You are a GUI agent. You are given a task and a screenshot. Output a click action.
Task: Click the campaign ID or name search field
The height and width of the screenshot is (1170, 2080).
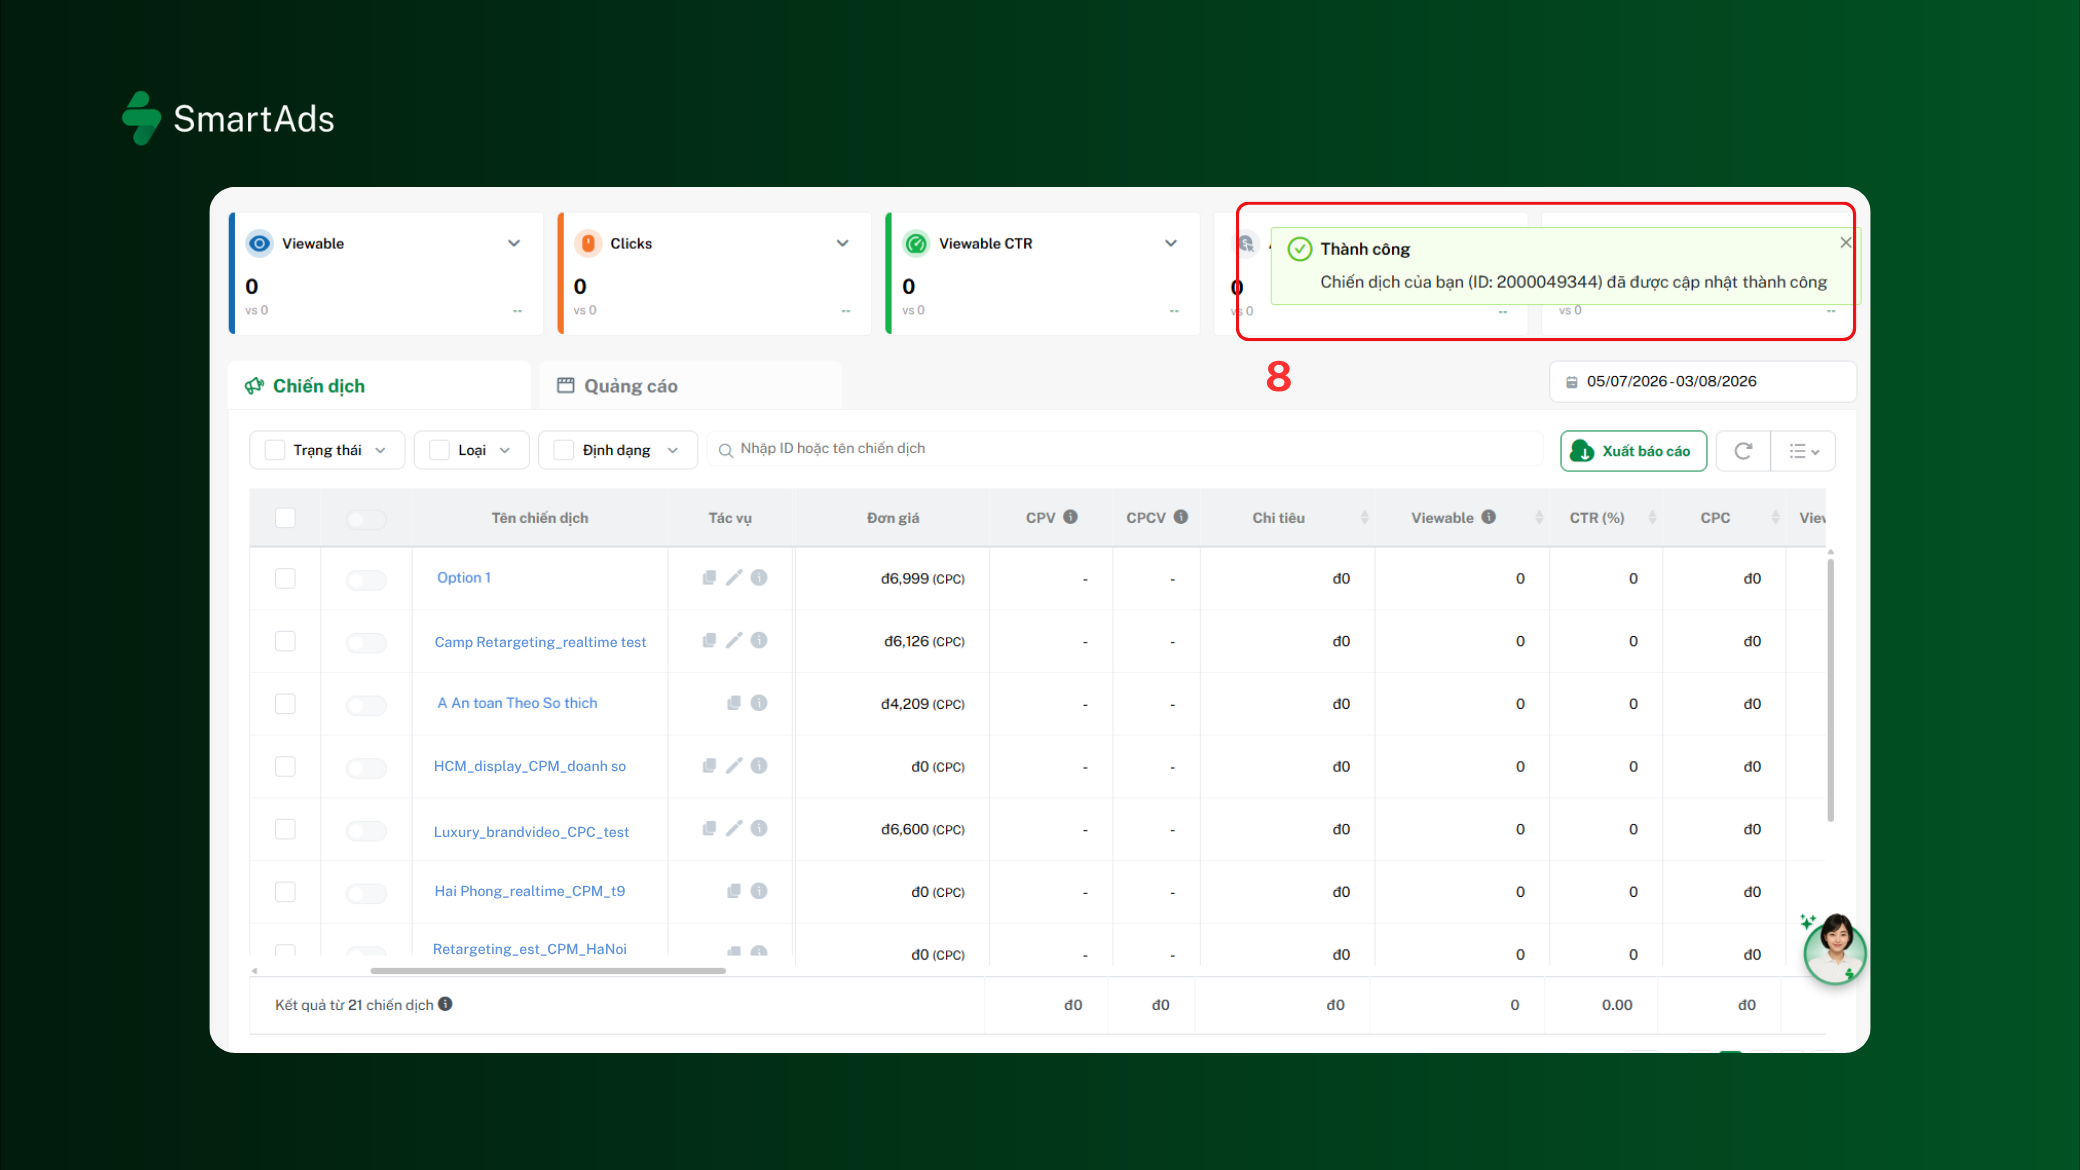1125,449
